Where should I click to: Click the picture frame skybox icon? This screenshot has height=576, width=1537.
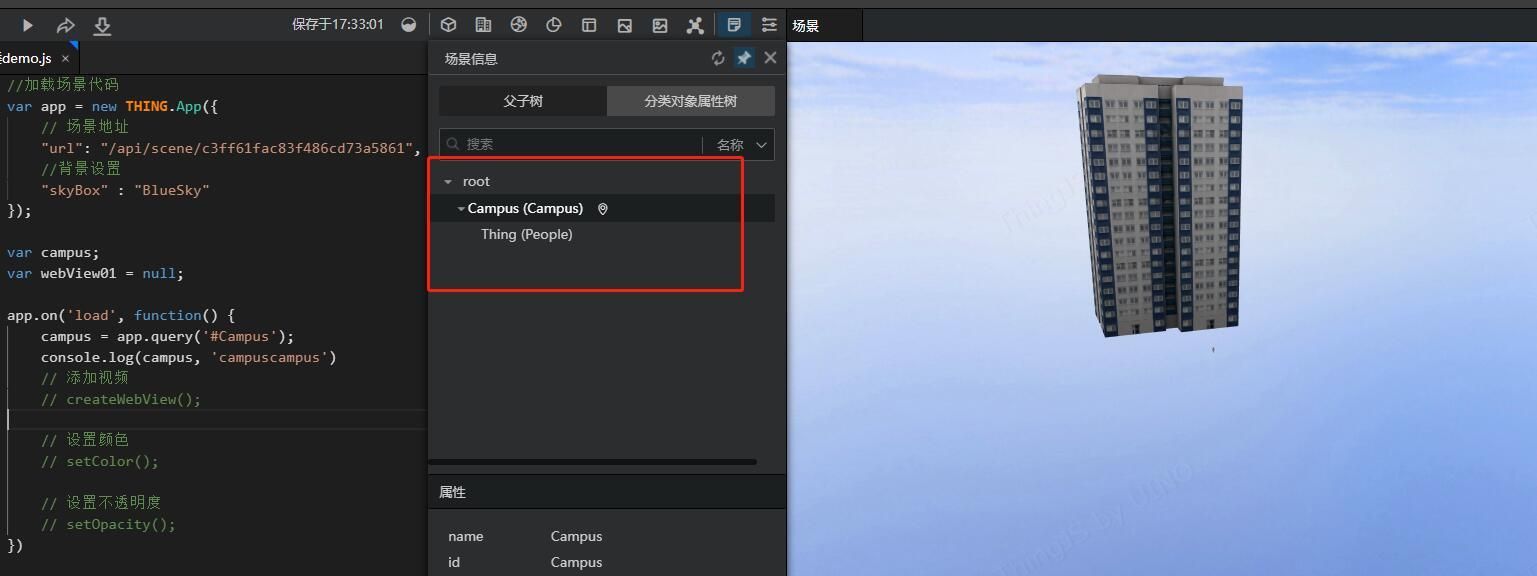(660, 25)
